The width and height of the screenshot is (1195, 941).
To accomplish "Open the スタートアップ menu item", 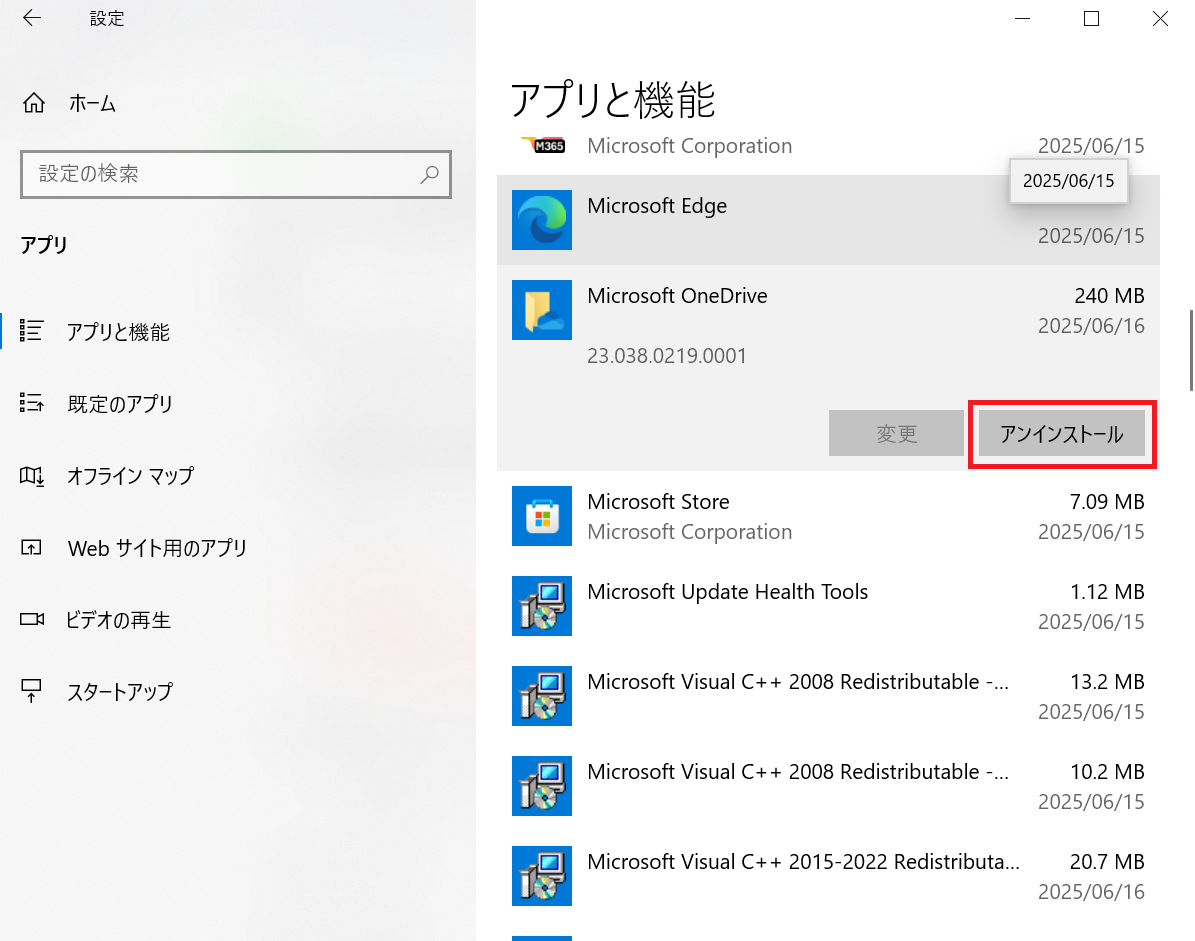I will point(238,691).
